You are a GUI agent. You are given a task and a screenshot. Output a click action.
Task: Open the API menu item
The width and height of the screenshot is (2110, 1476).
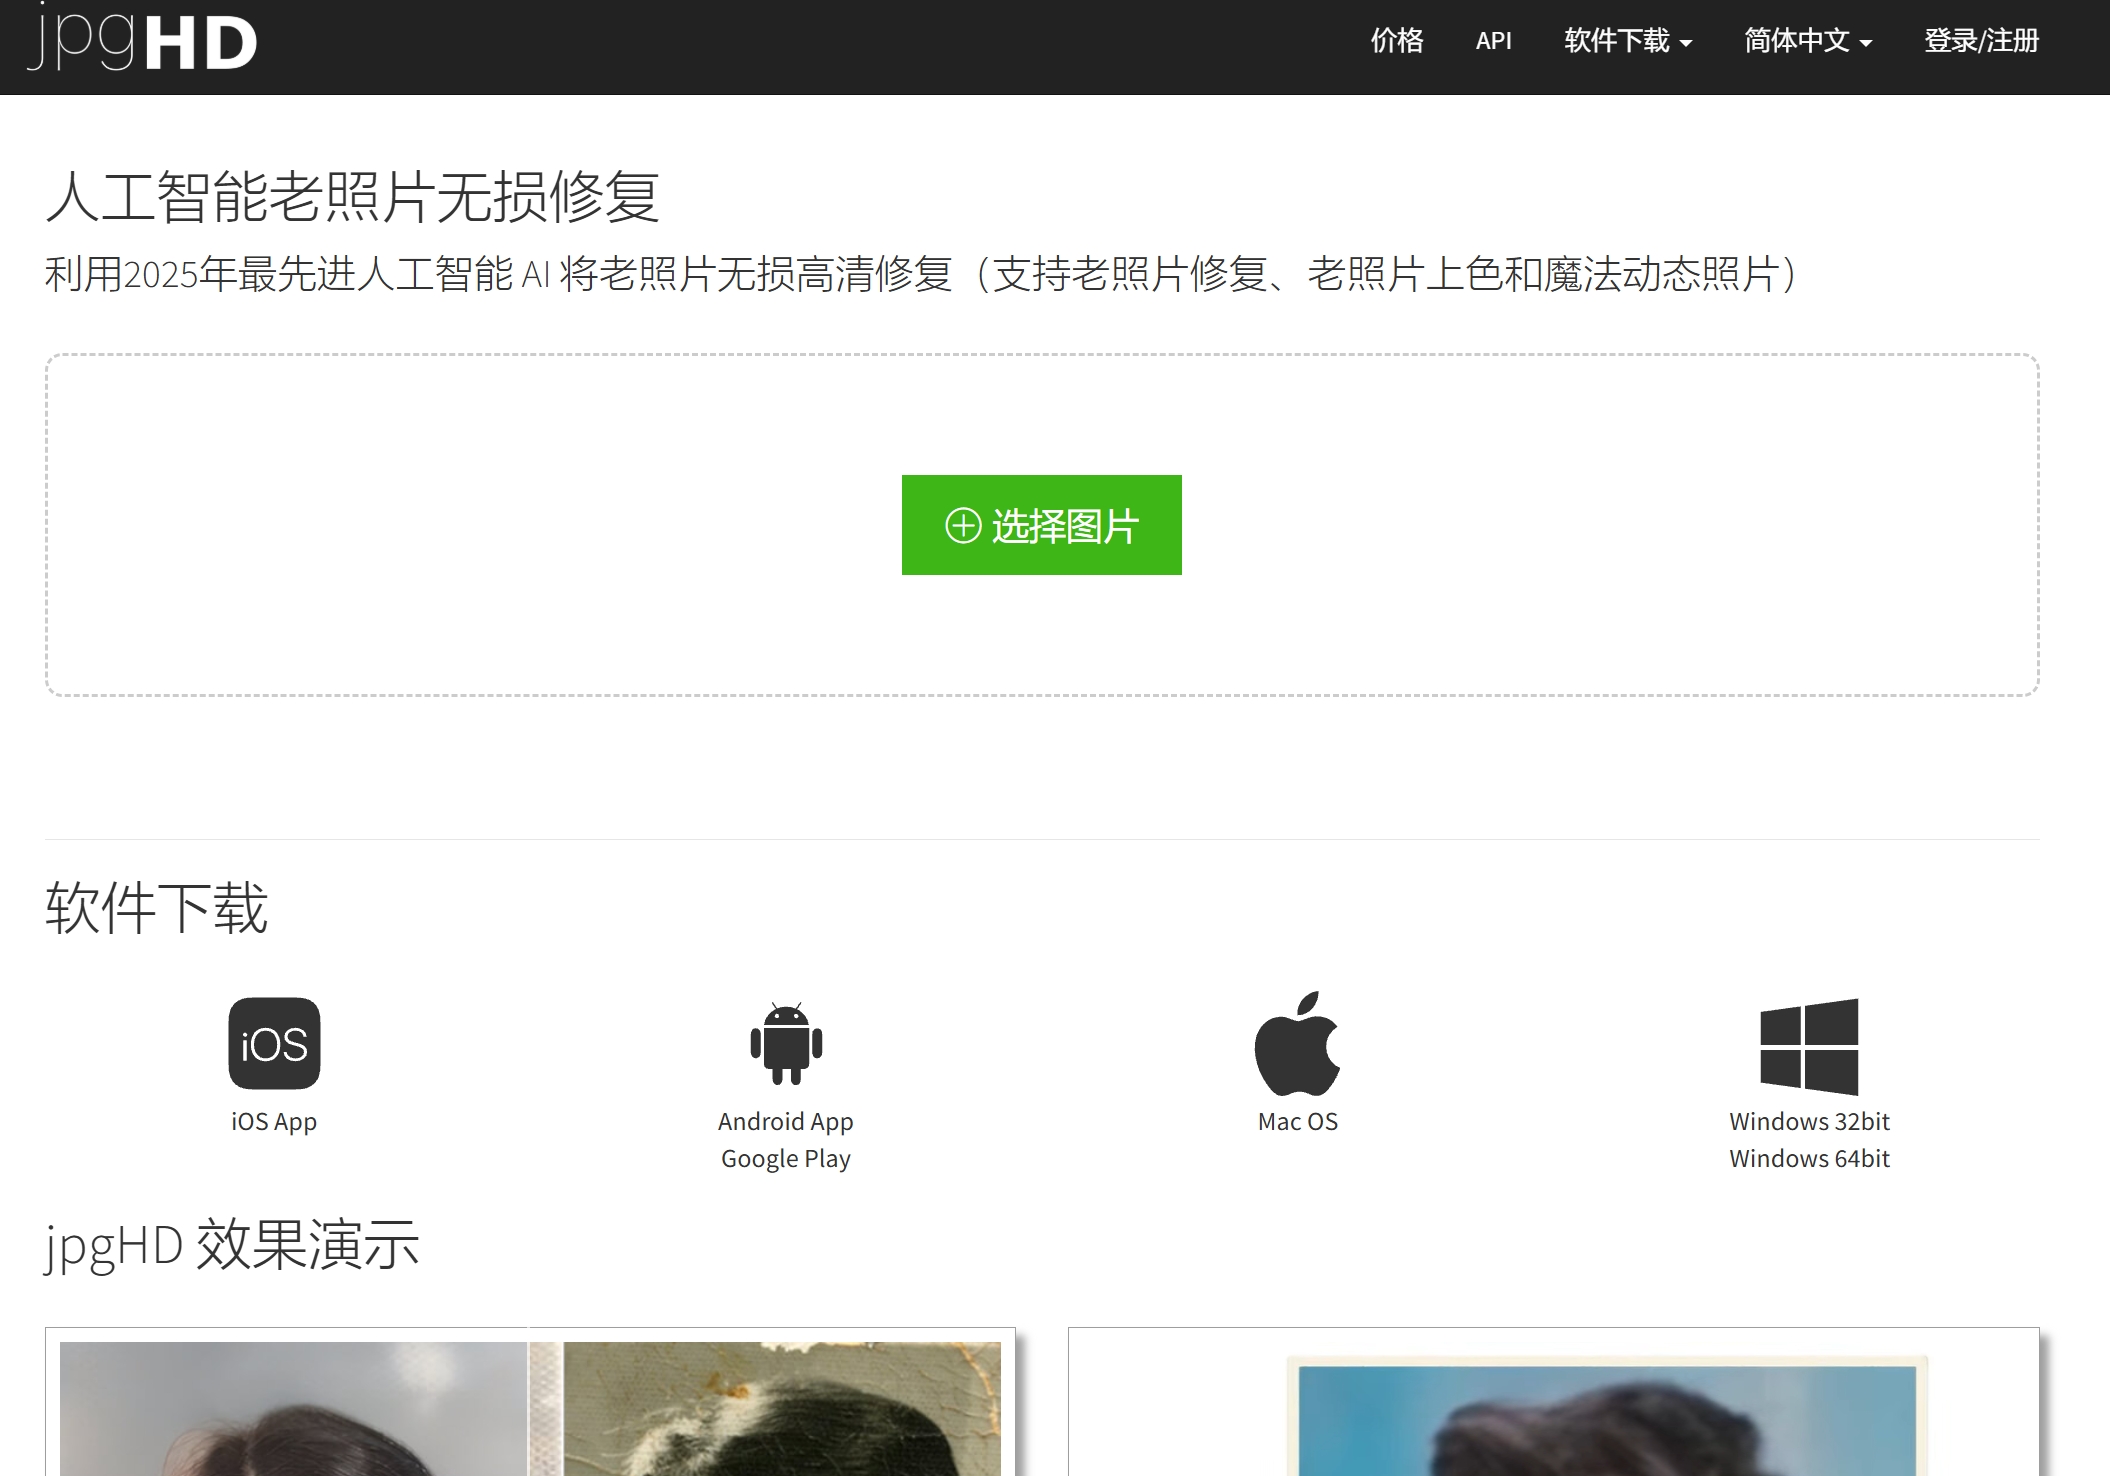[x=1492, y=42]
